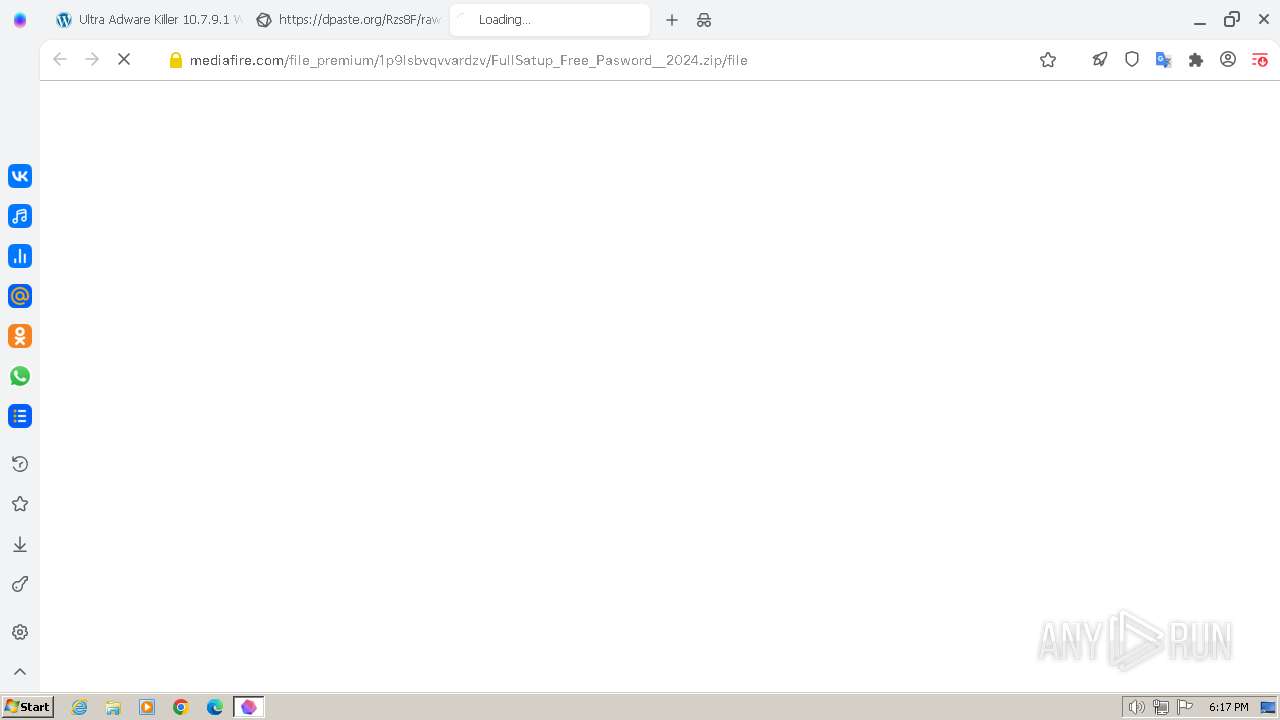
Task: Go back to previous page
Action: (60, 60)
